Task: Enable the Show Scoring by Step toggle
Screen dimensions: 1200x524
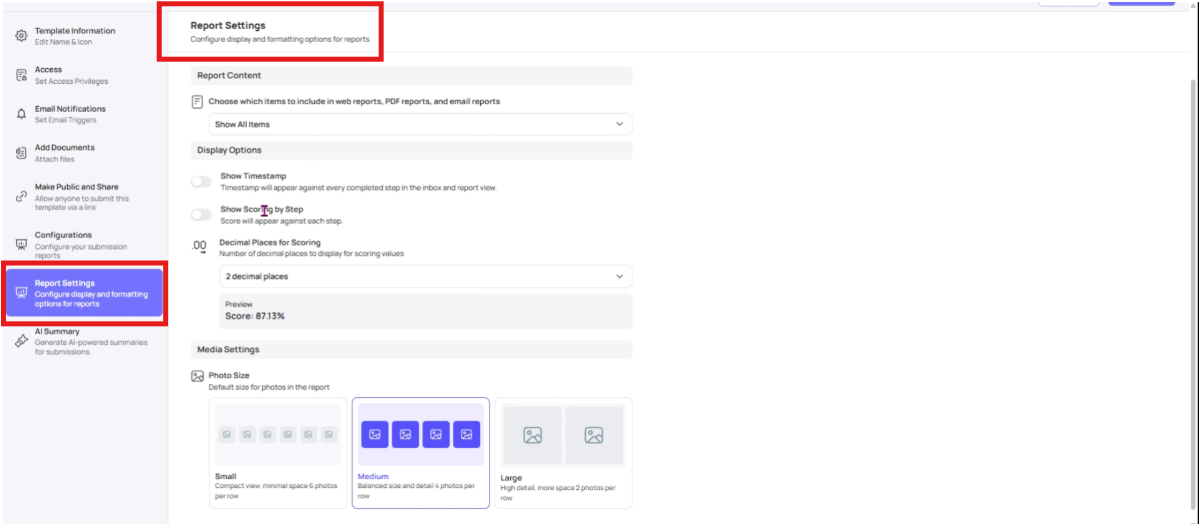Action: 201,214
